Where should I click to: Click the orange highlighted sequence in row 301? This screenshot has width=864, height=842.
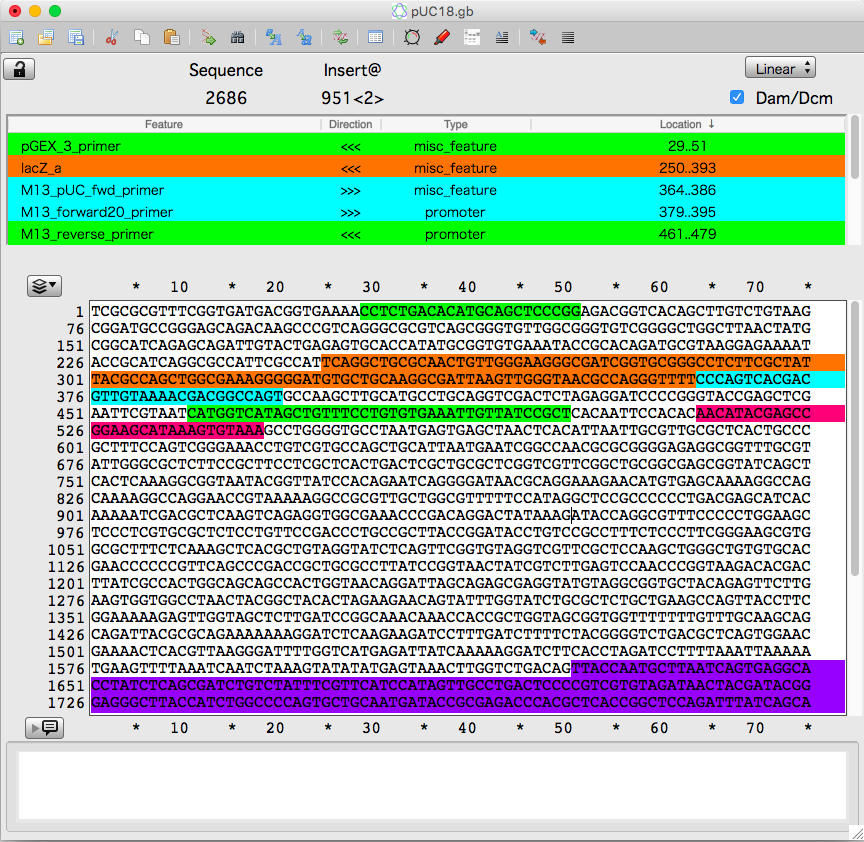pos(393,379)
